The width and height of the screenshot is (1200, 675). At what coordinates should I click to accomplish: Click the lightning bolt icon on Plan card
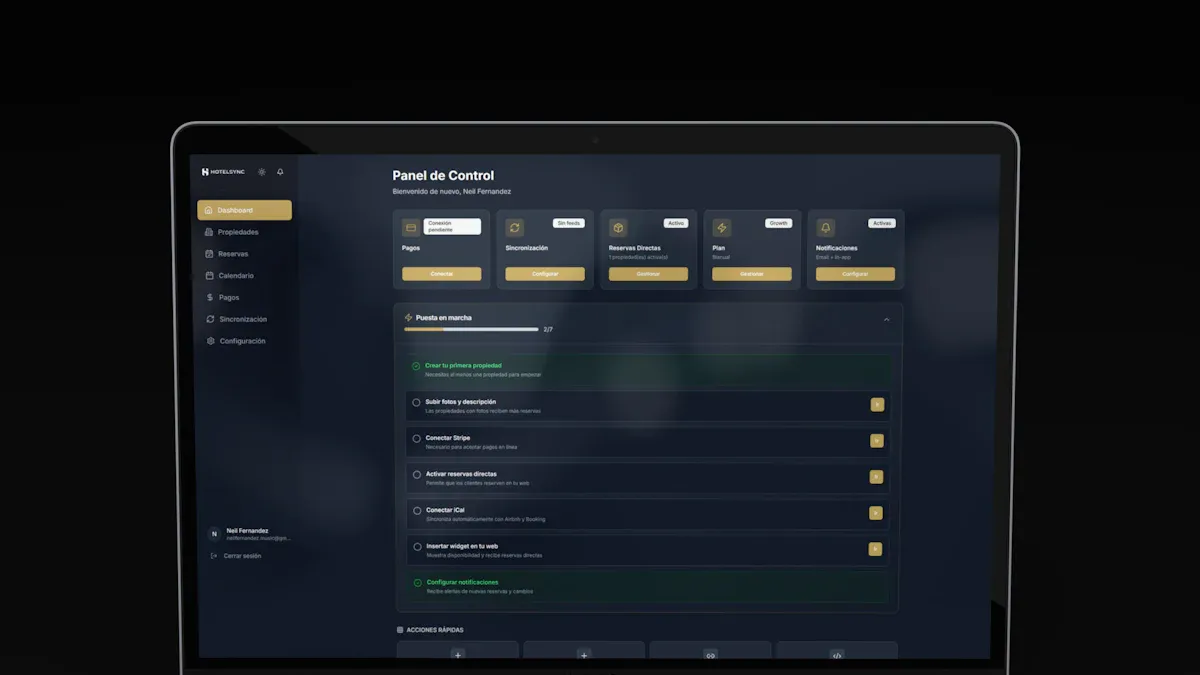(x=722, y=228)
